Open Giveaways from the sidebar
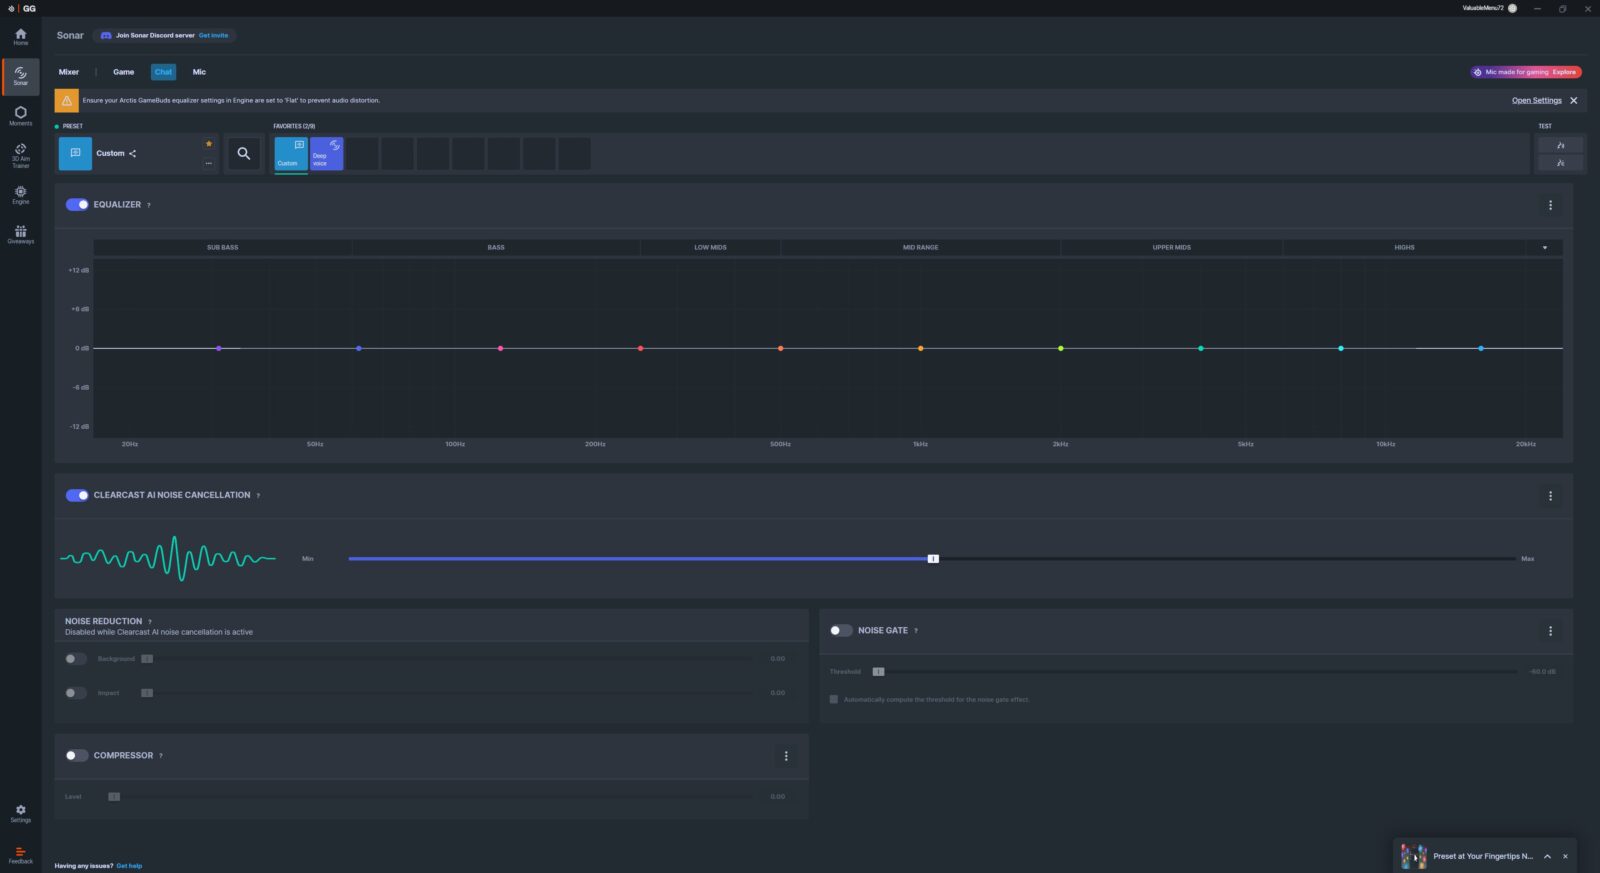 pos(20,234)
